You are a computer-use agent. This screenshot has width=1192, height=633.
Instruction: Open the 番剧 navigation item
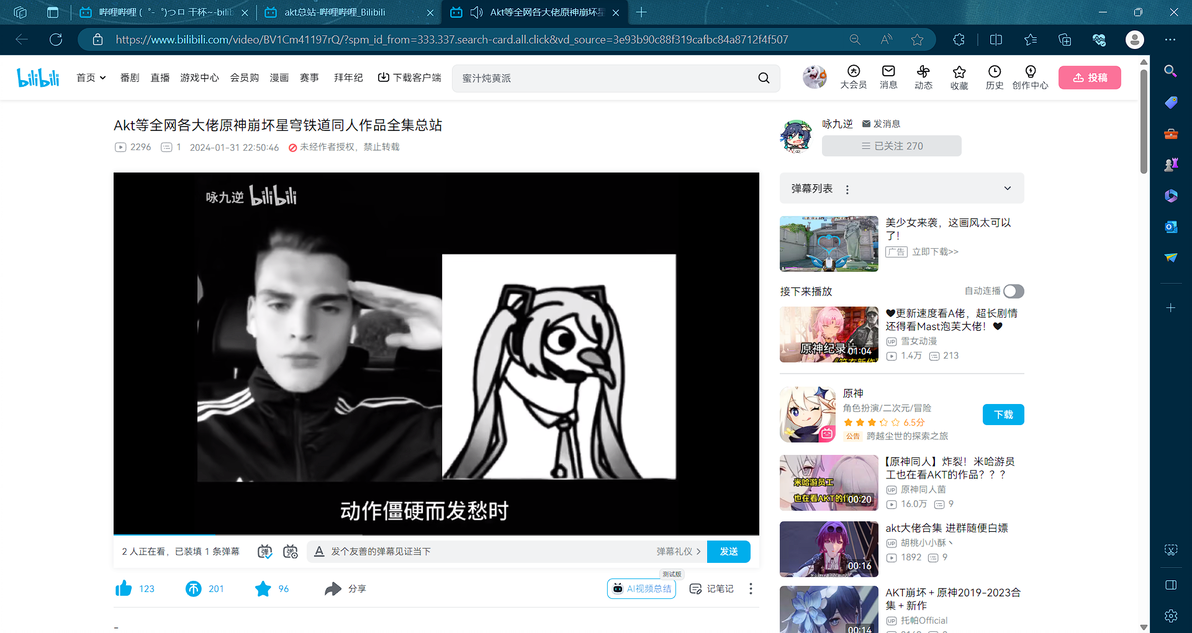click(x=129, y=78)
